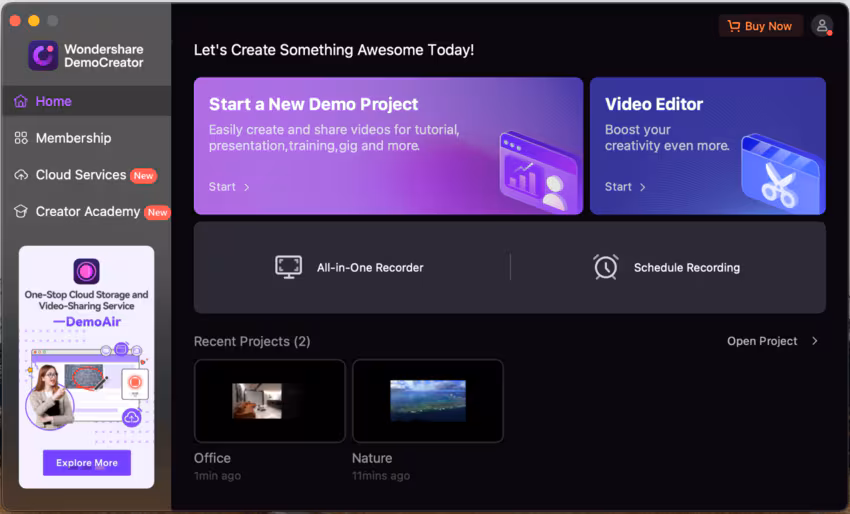Click the DemoAir app icon in the promo card

86,271
